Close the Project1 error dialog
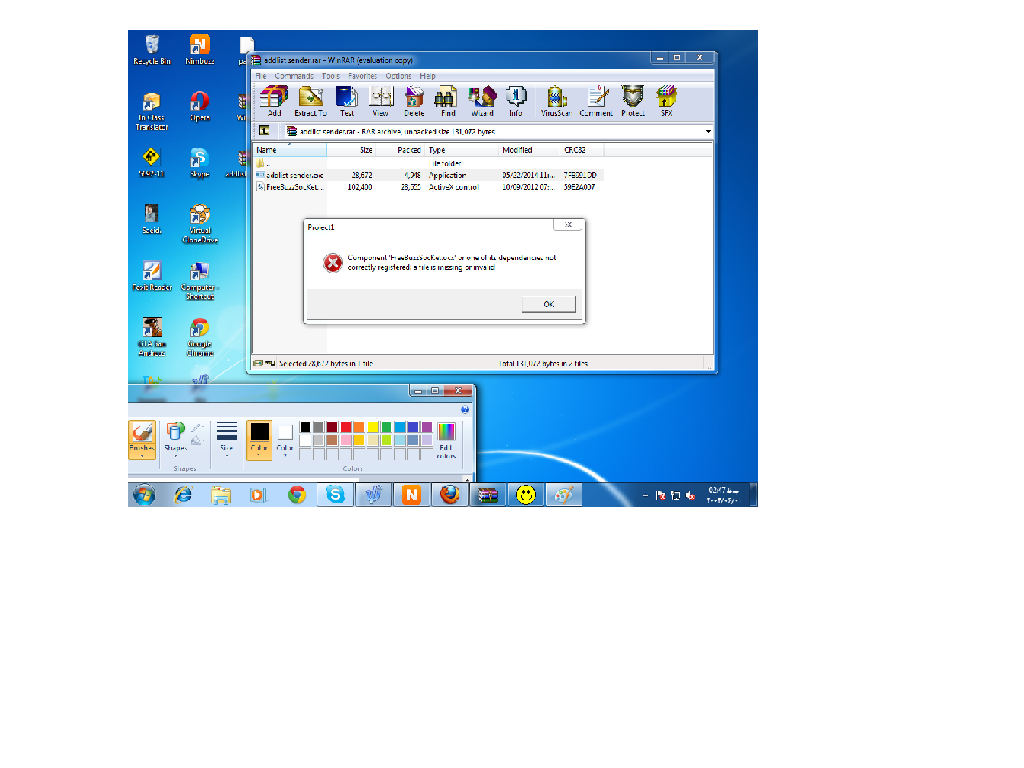 tap(568, 224)
